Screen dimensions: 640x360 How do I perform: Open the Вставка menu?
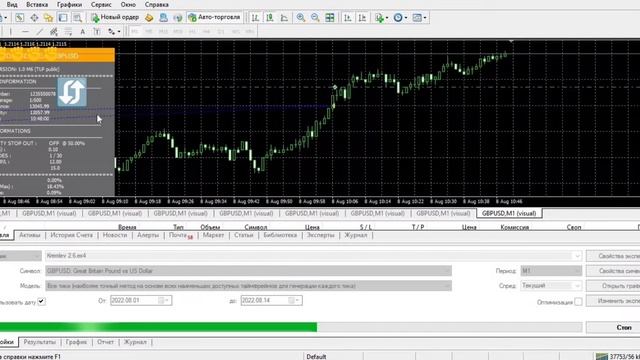(37, 4)
